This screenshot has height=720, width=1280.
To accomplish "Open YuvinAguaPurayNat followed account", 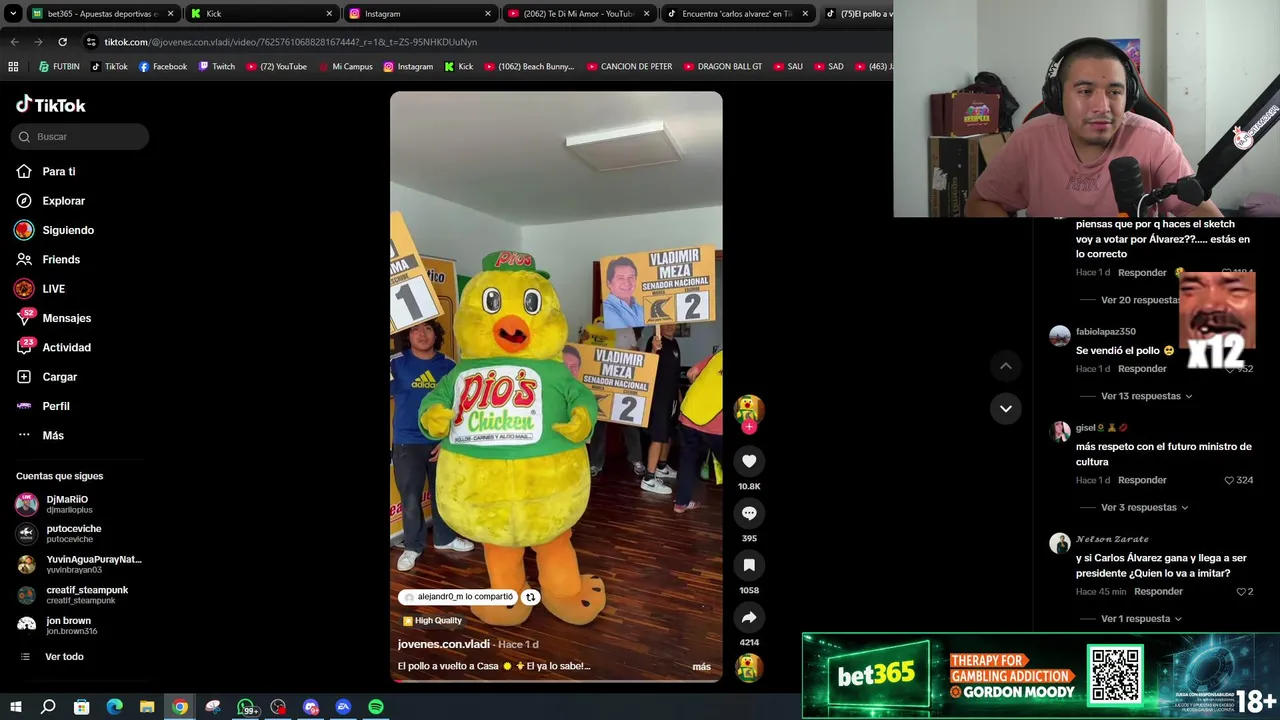I will [x=79, y=565].
